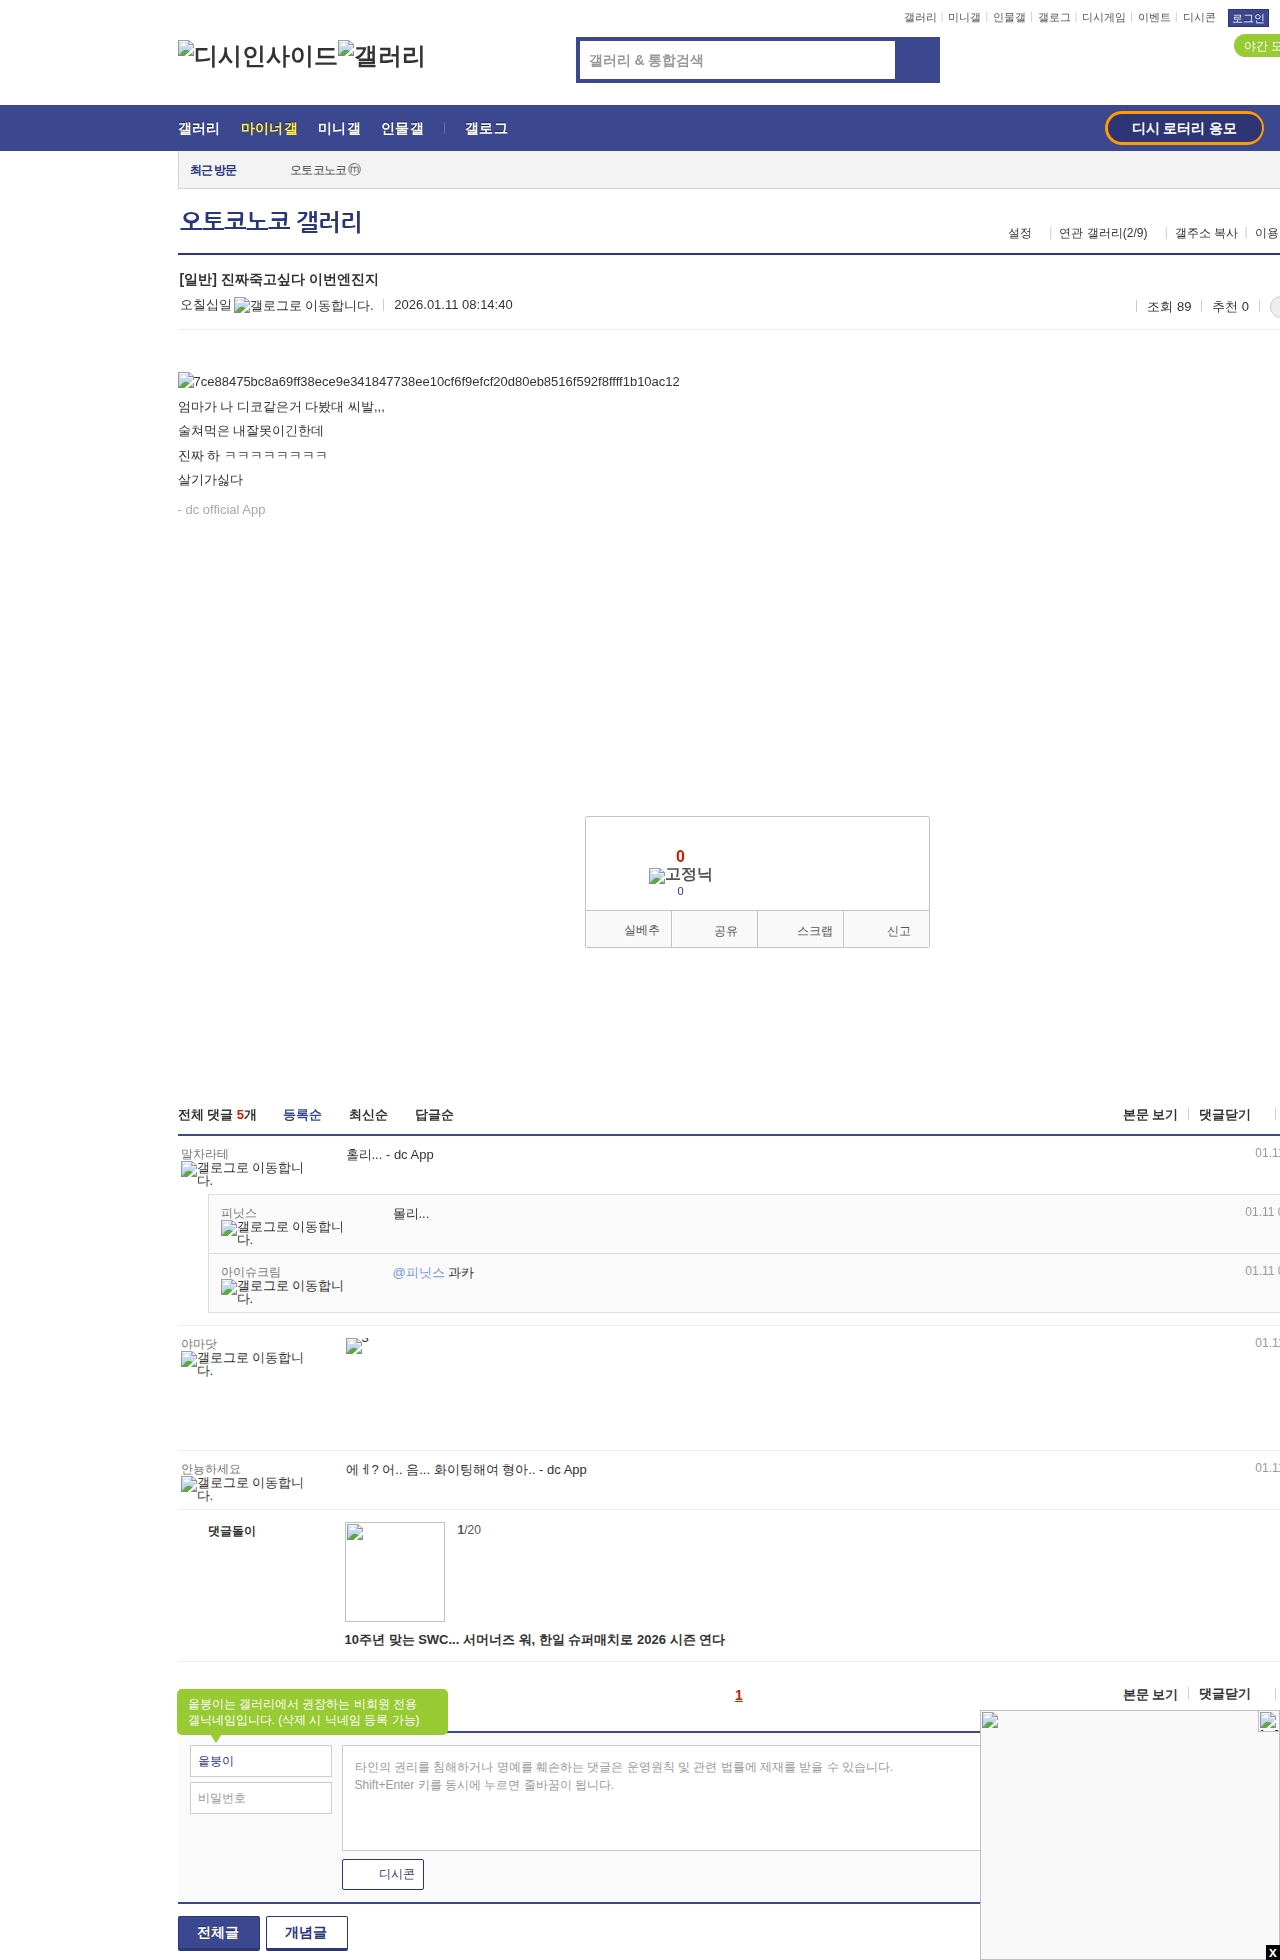Go to comment page 1
Screen dimensions: 1280x1960
pos(739,1695)
